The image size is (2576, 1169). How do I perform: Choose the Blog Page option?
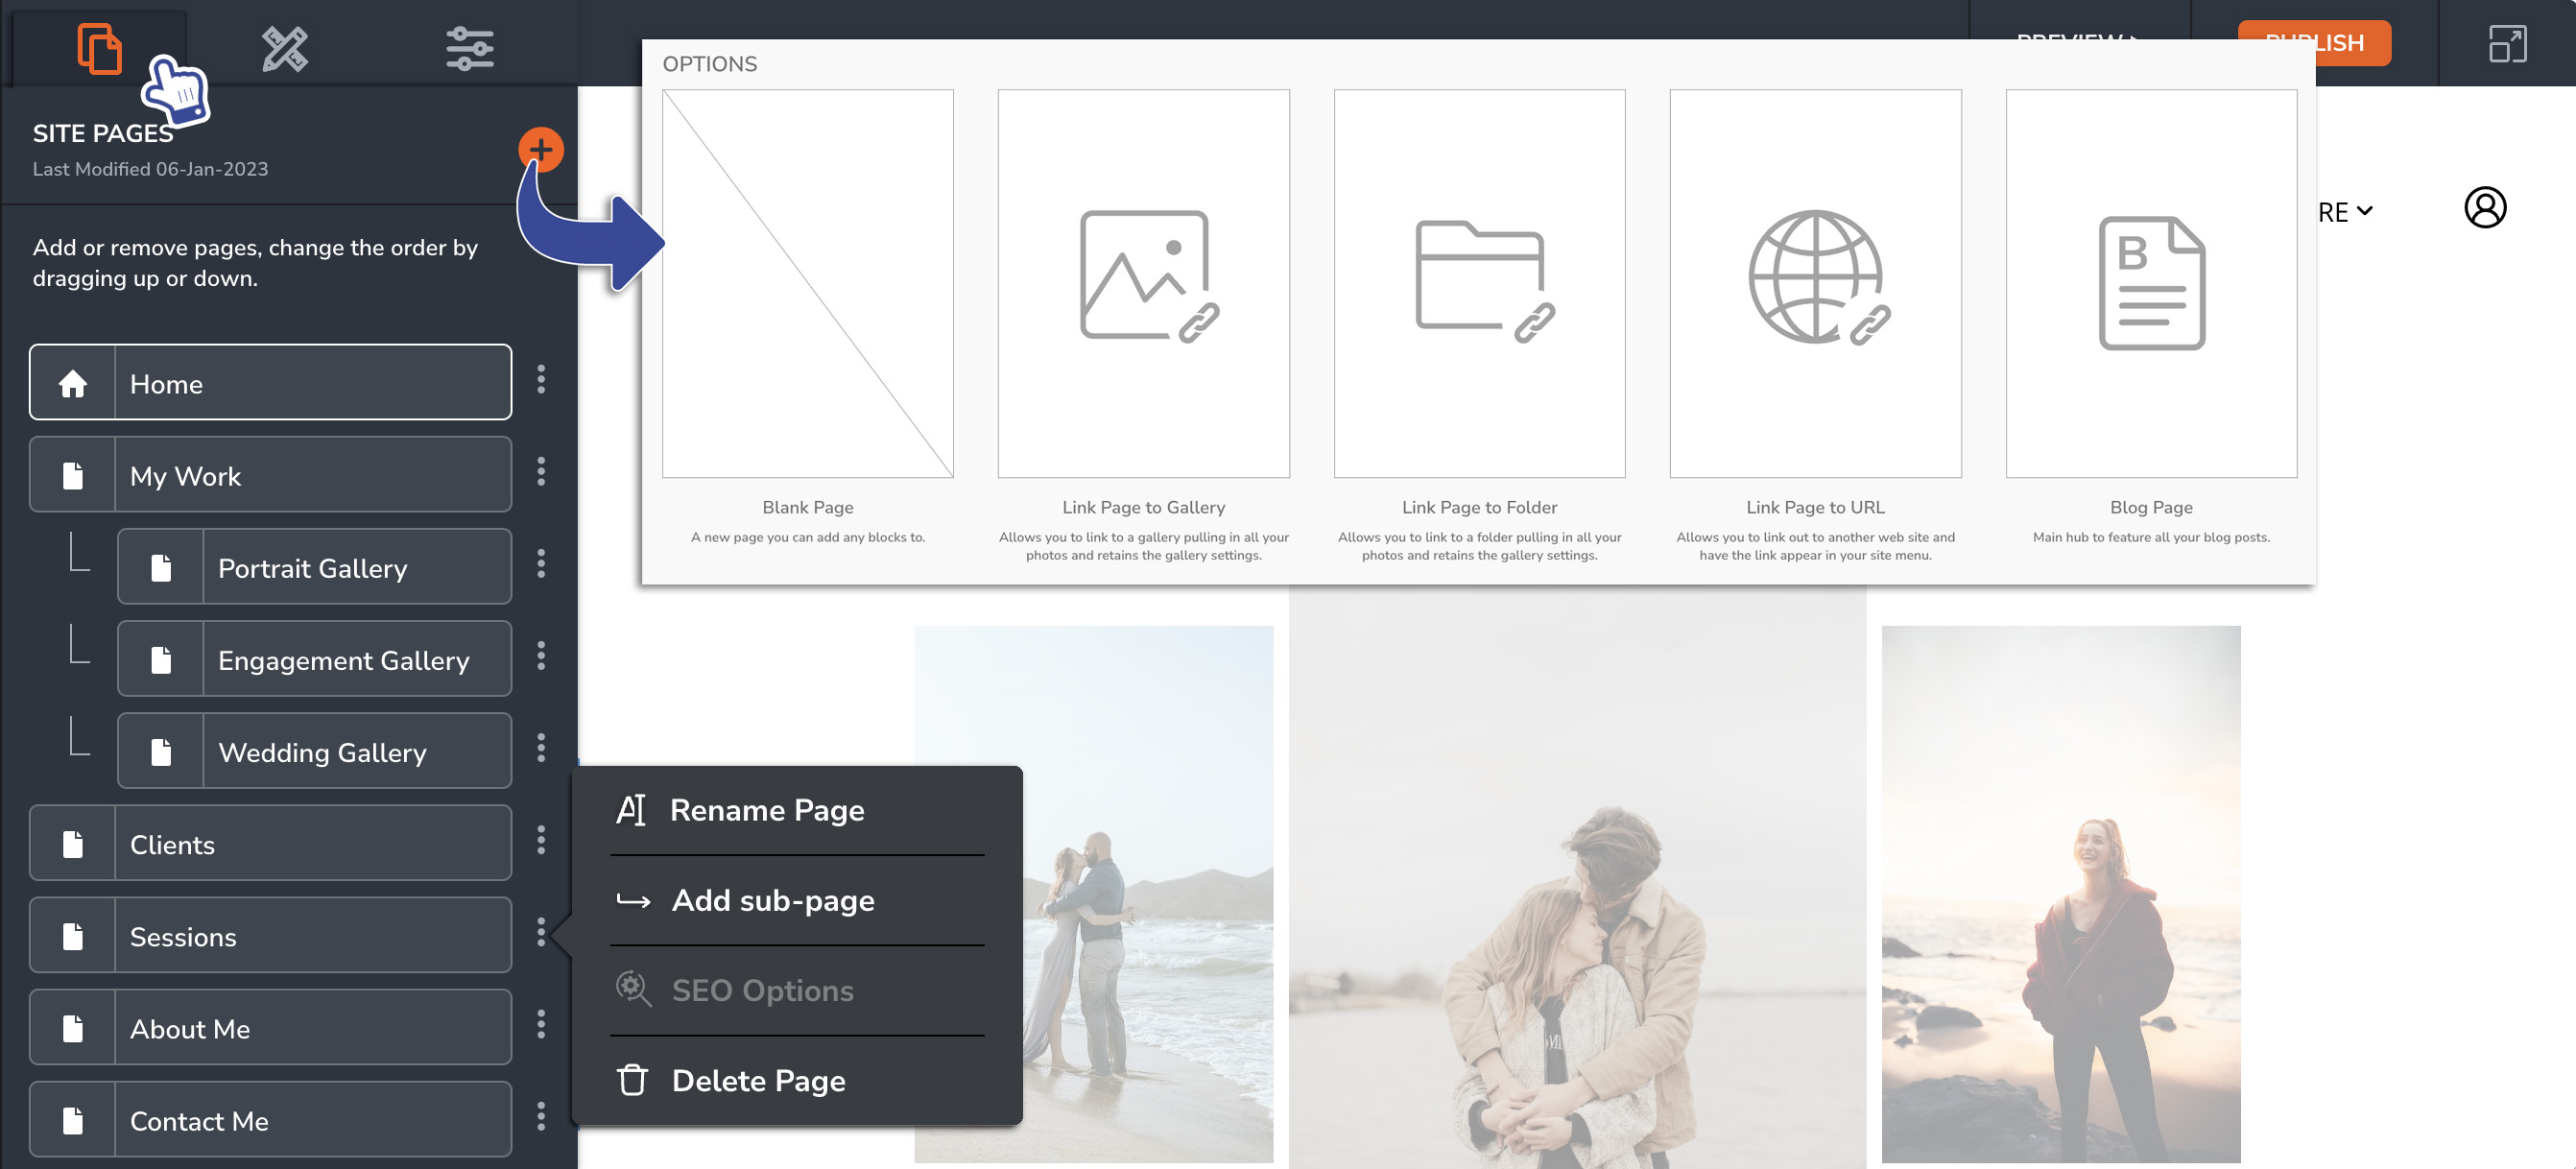point(2150,283)
